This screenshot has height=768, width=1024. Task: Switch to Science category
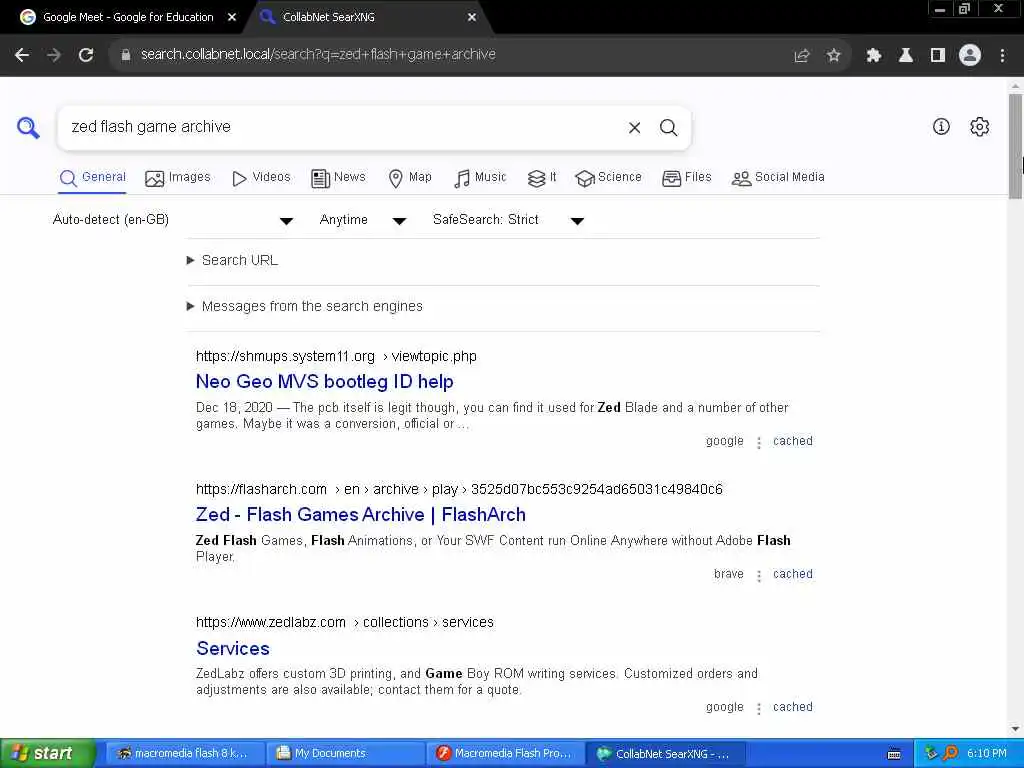pos(608,178)
